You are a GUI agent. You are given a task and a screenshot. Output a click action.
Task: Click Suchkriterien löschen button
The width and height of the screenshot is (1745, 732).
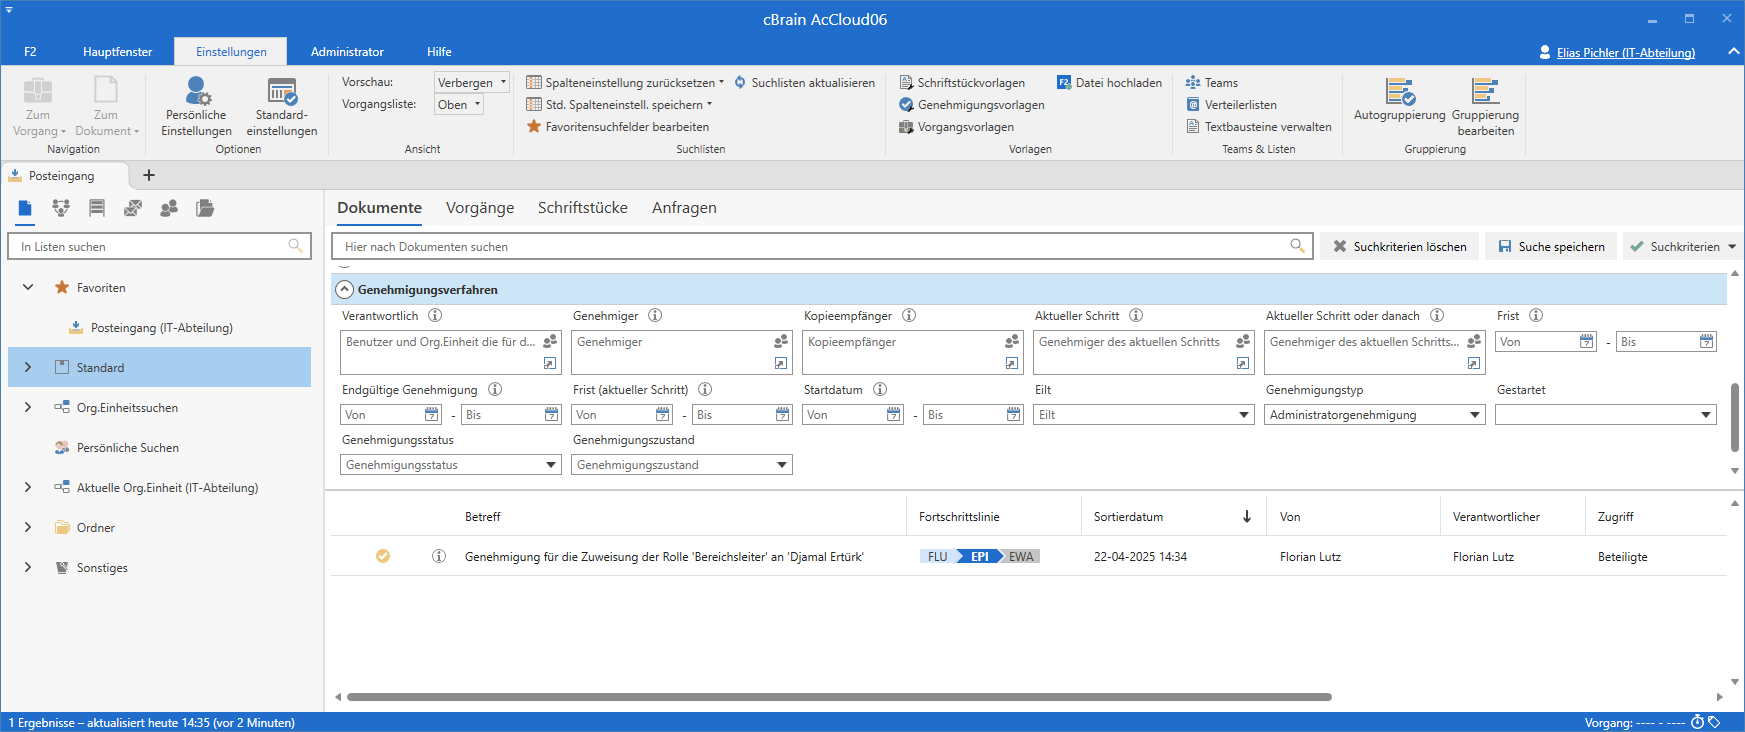1399,247
